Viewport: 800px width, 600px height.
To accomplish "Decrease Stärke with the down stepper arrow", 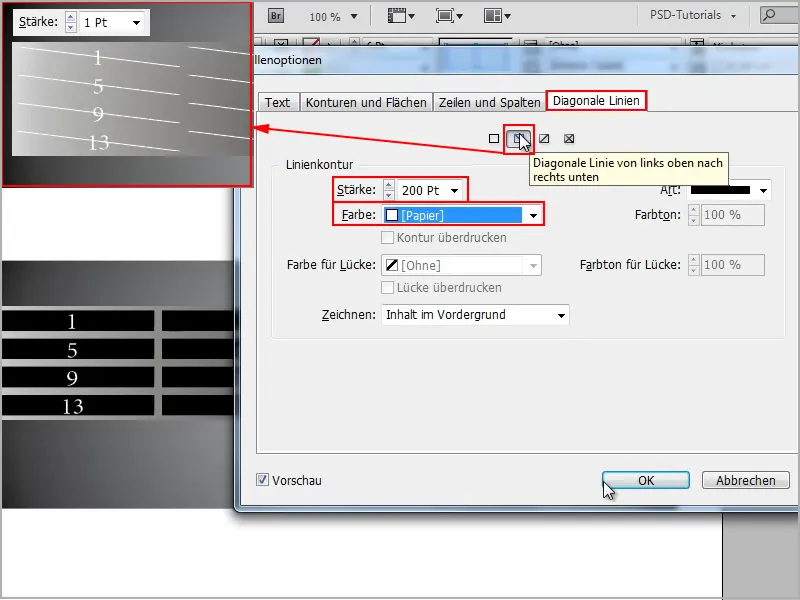I will [389, 195].
